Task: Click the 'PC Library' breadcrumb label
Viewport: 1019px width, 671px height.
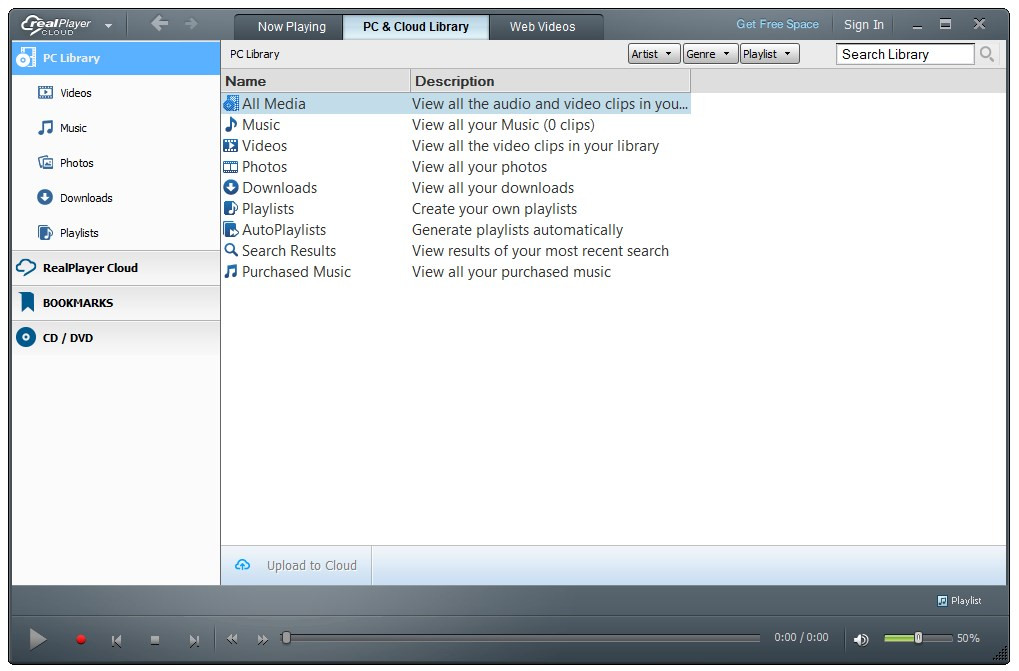Action: coord(255,54)
